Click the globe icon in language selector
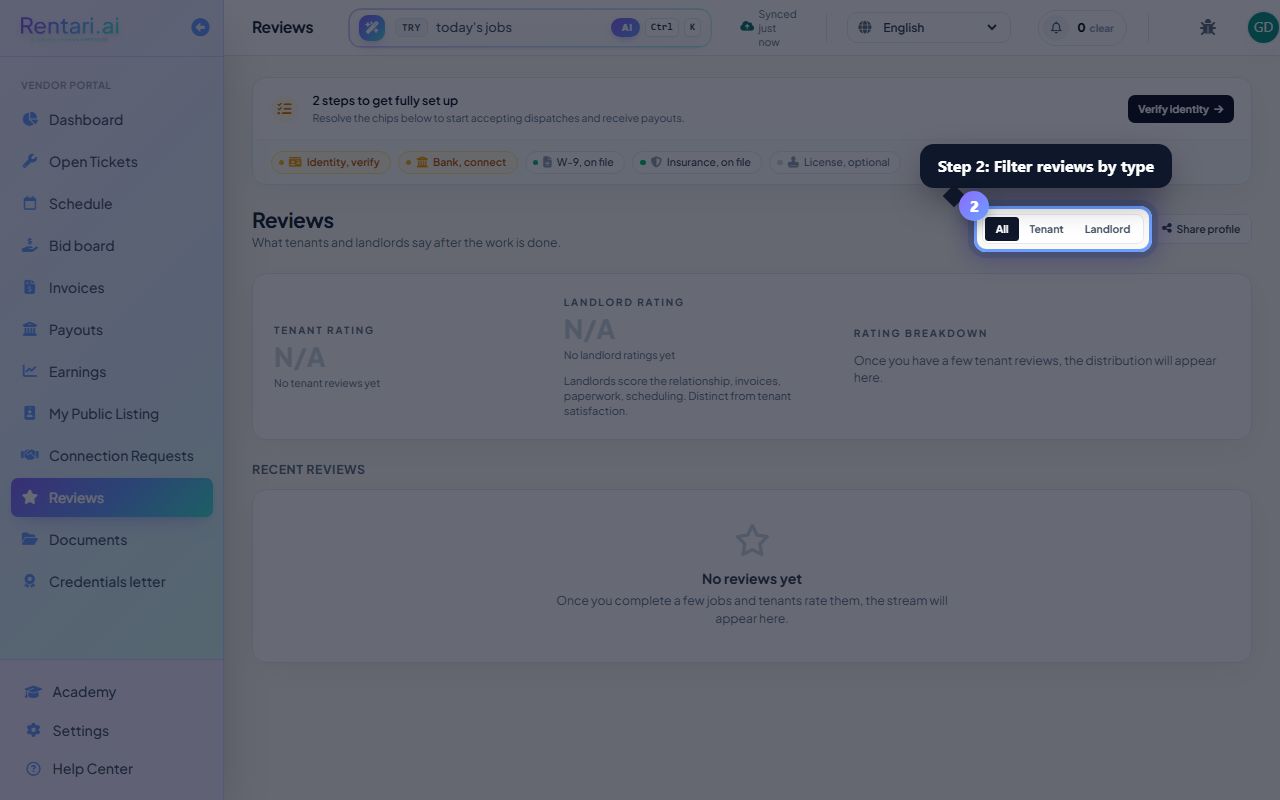 pos(865,27)
